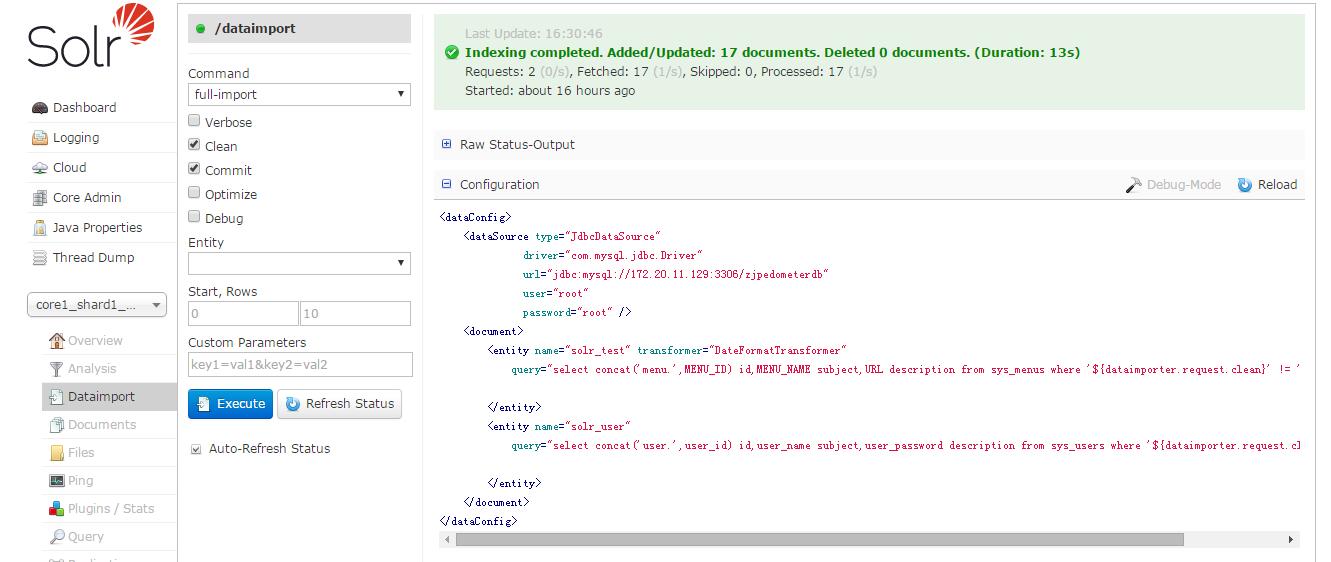Toggle the Auto-Refresh Status checkbox

coord(195,449)
